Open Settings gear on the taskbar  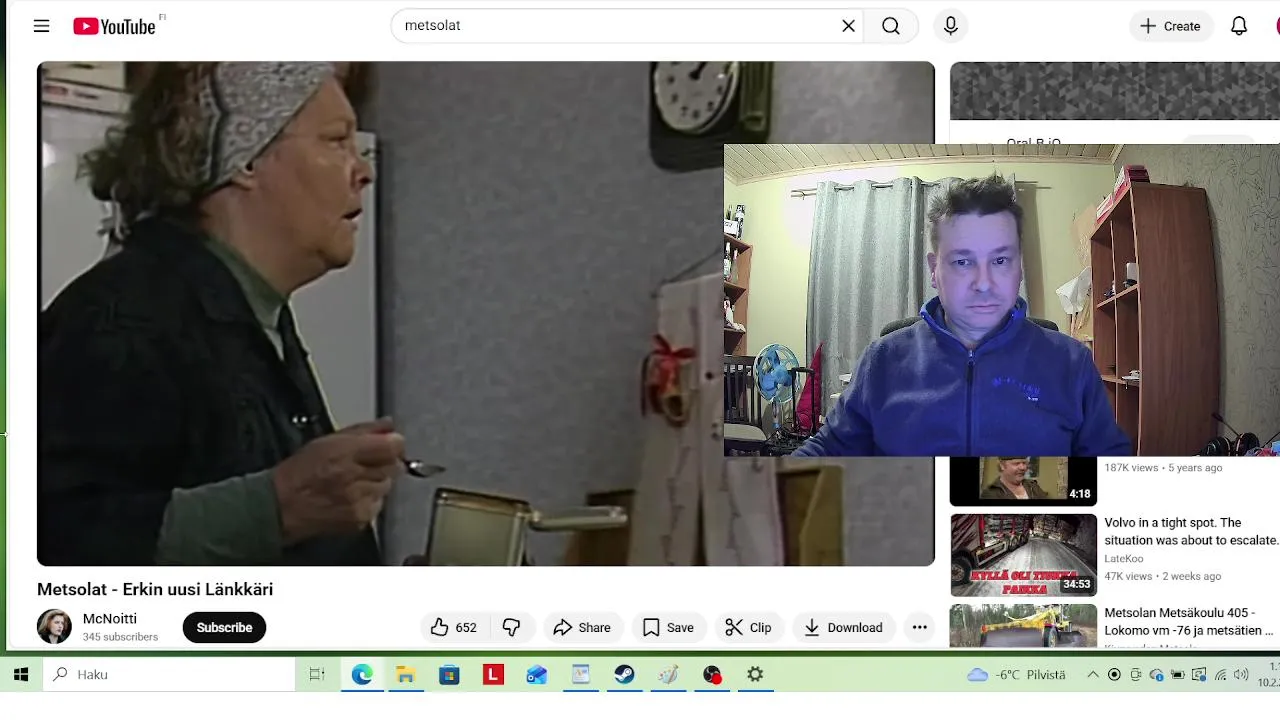pos(756,675)
